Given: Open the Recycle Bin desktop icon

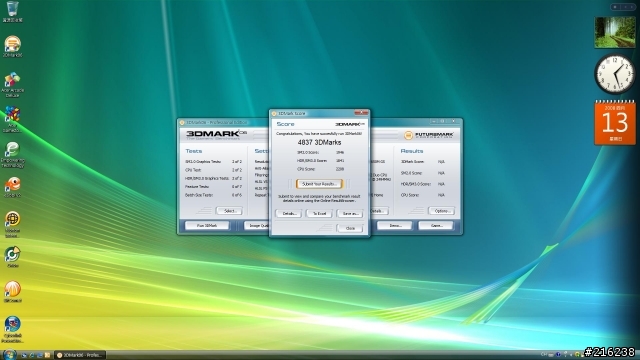Looking at the screenshot, I should coord(12,11).
